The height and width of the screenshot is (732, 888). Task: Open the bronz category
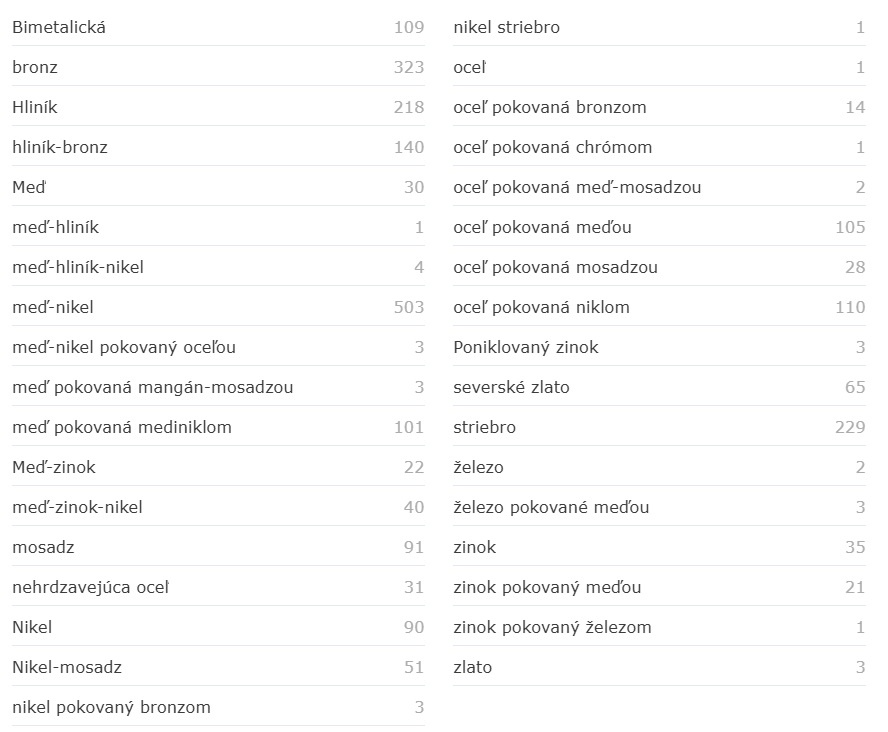[35, 67]
